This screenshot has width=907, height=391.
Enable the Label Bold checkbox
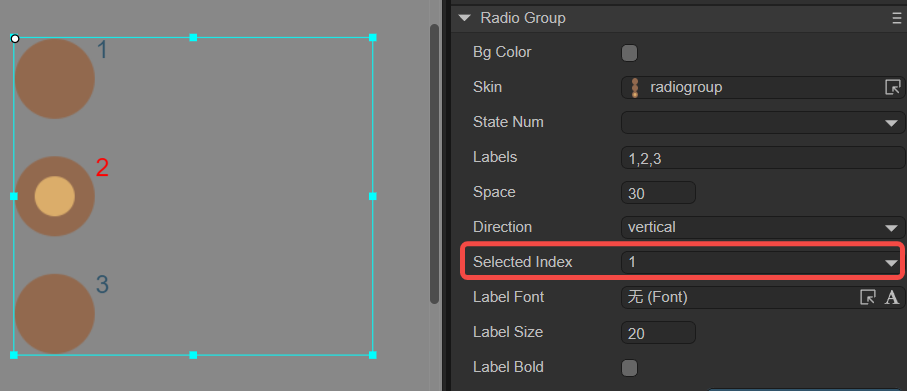pyautogui.click(x=629, y=368)
